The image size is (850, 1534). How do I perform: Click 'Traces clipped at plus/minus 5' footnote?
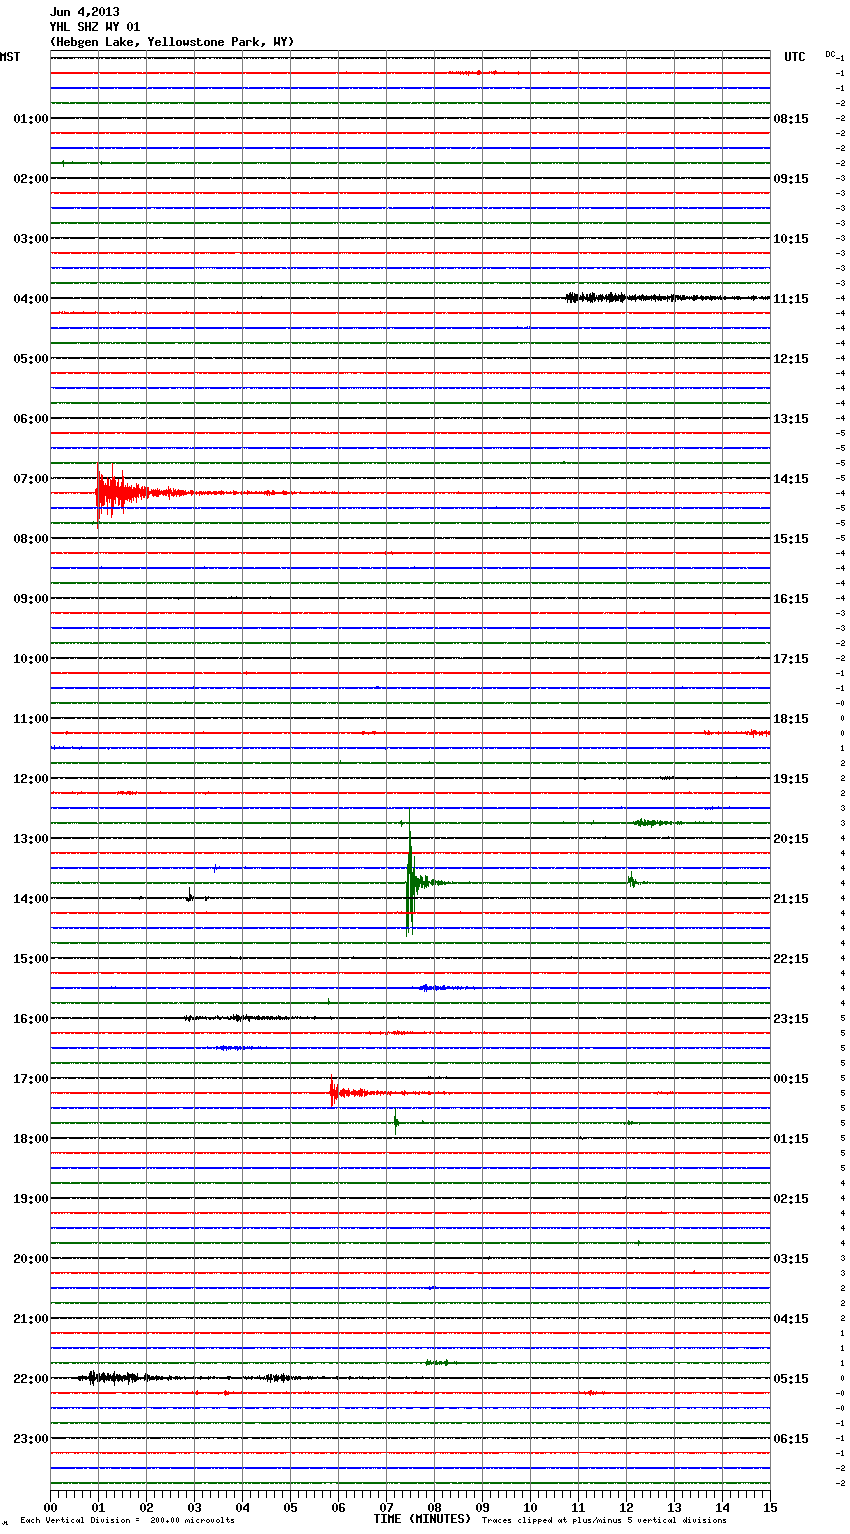pyautogui.click(x=604, y=1520)
